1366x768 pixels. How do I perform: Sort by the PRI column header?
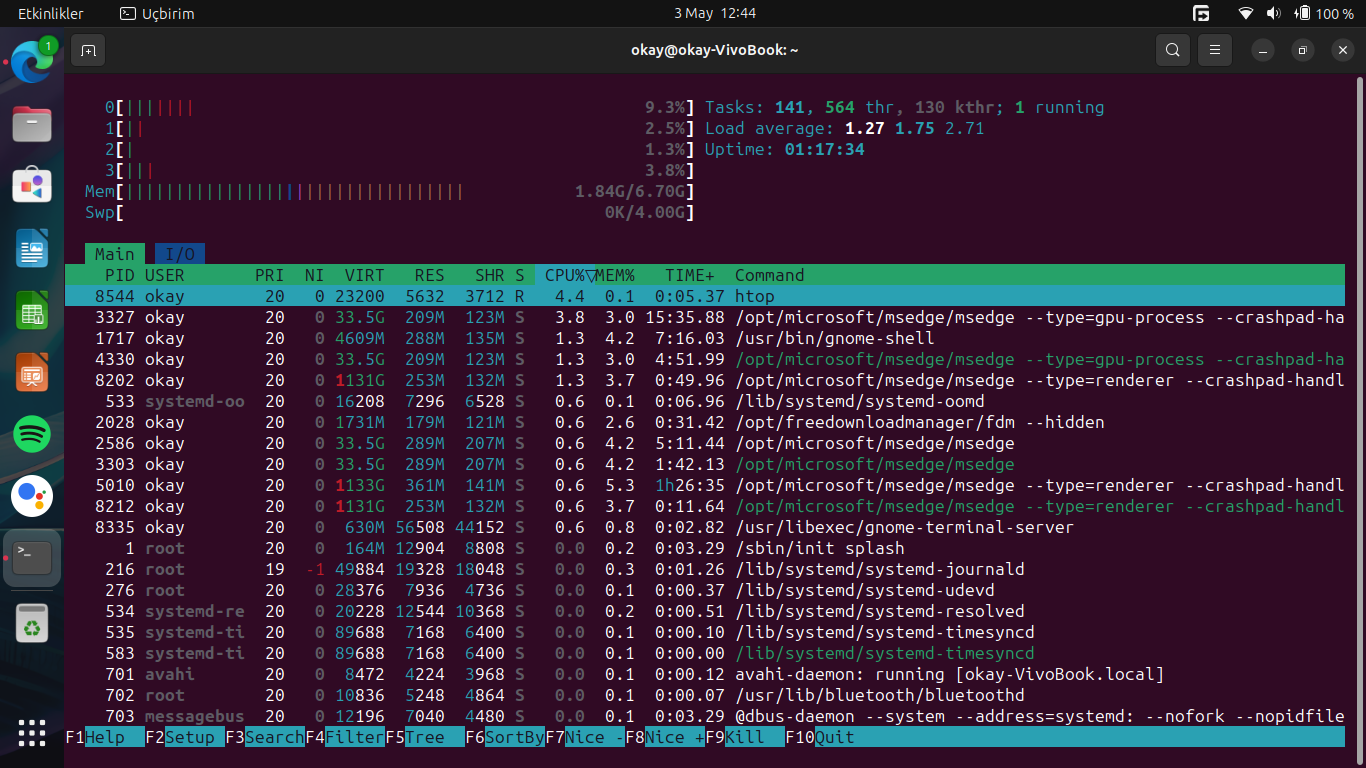270,275
